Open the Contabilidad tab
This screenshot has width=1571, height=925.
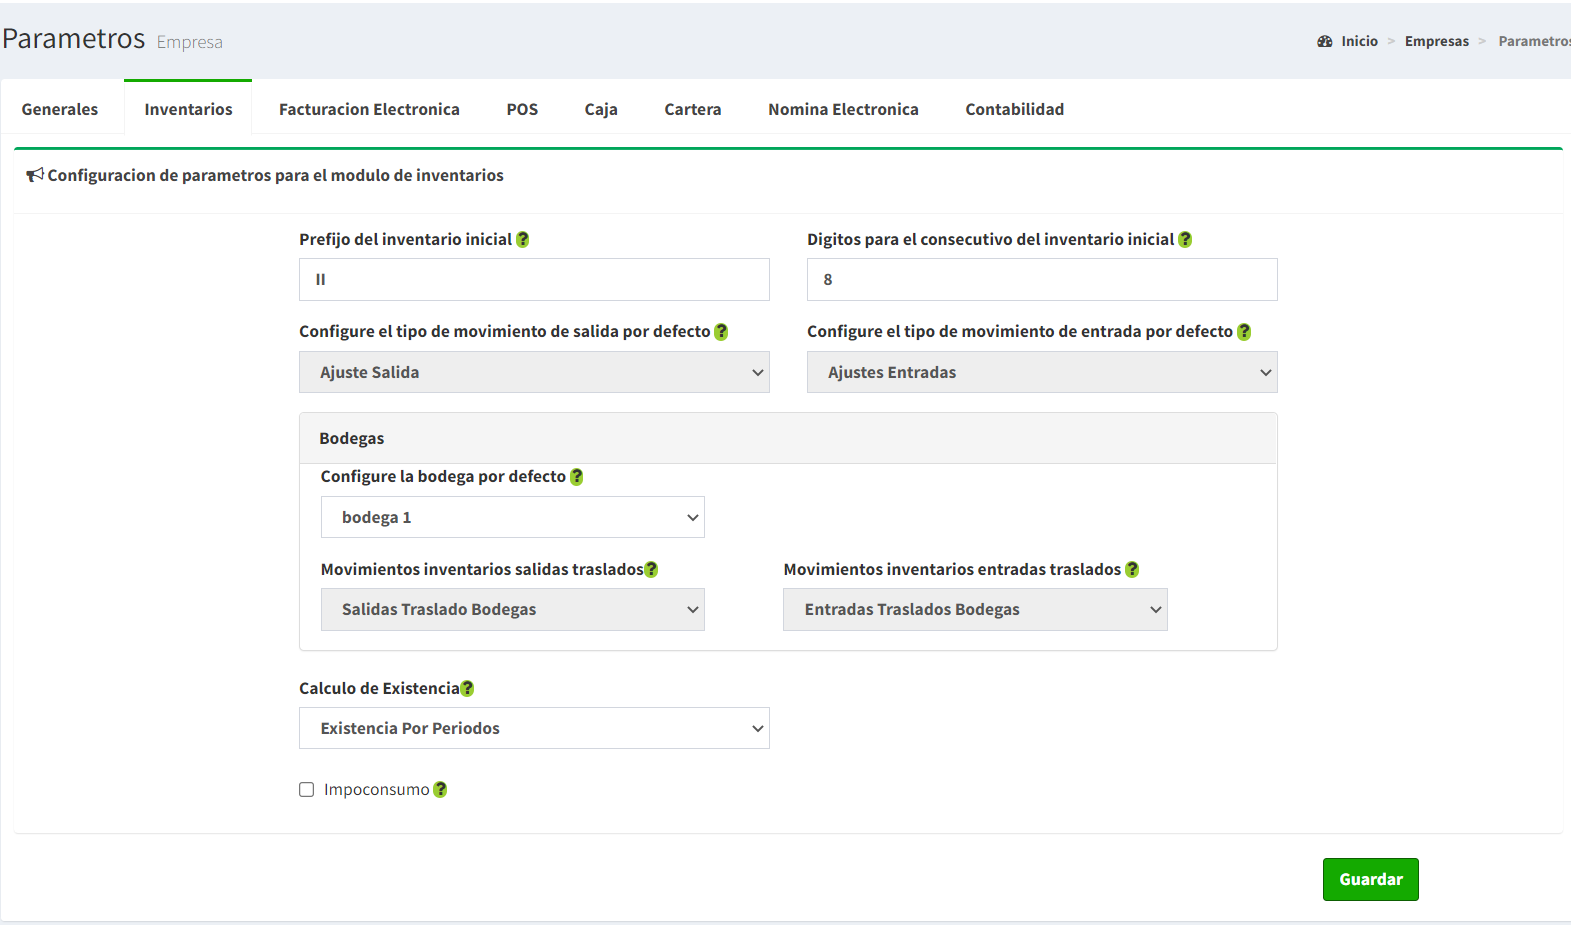click(x=1014, y=109)
